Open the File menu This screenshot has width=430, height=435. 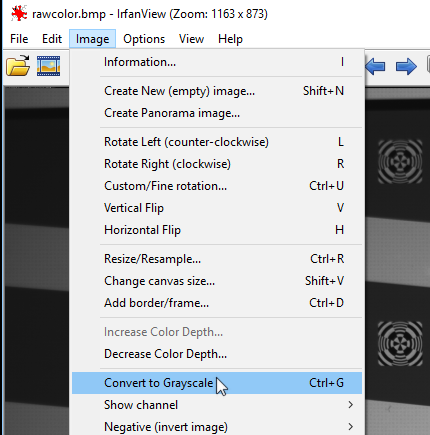(19, 39)
